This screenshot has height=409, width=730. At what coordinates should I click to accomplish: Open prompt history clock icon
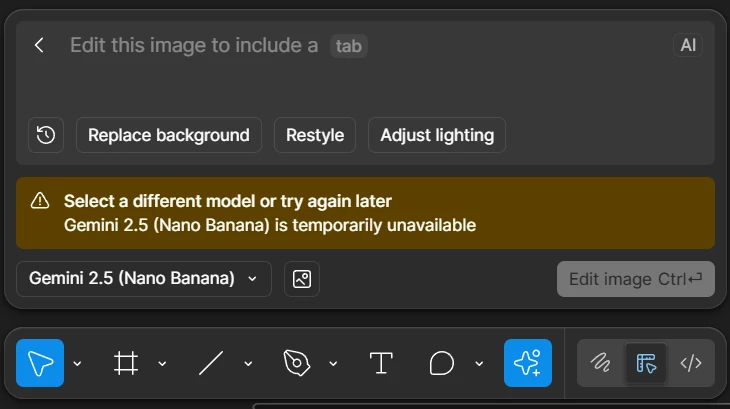point(46,135)
